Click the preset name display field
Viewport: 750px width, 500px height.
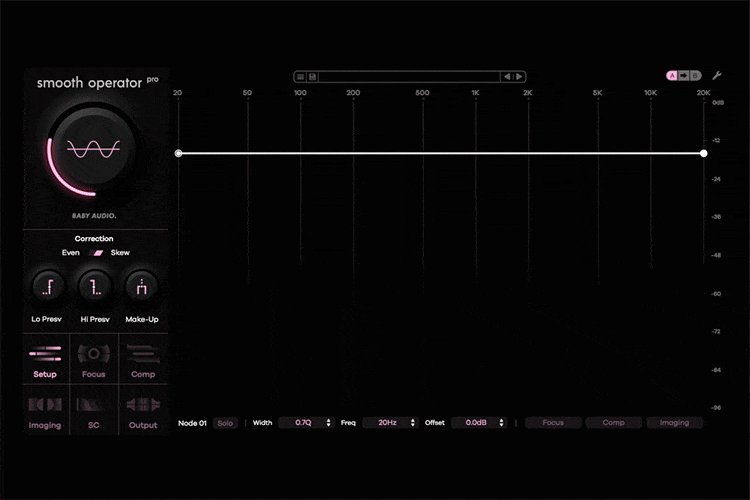click(x=409, y=77)
